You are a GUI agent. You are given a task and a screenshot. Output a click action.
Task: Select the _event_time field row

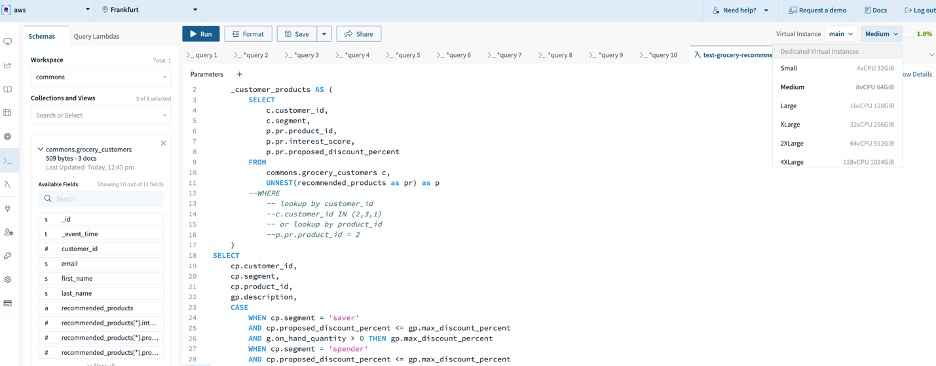[x=101, y=234]
